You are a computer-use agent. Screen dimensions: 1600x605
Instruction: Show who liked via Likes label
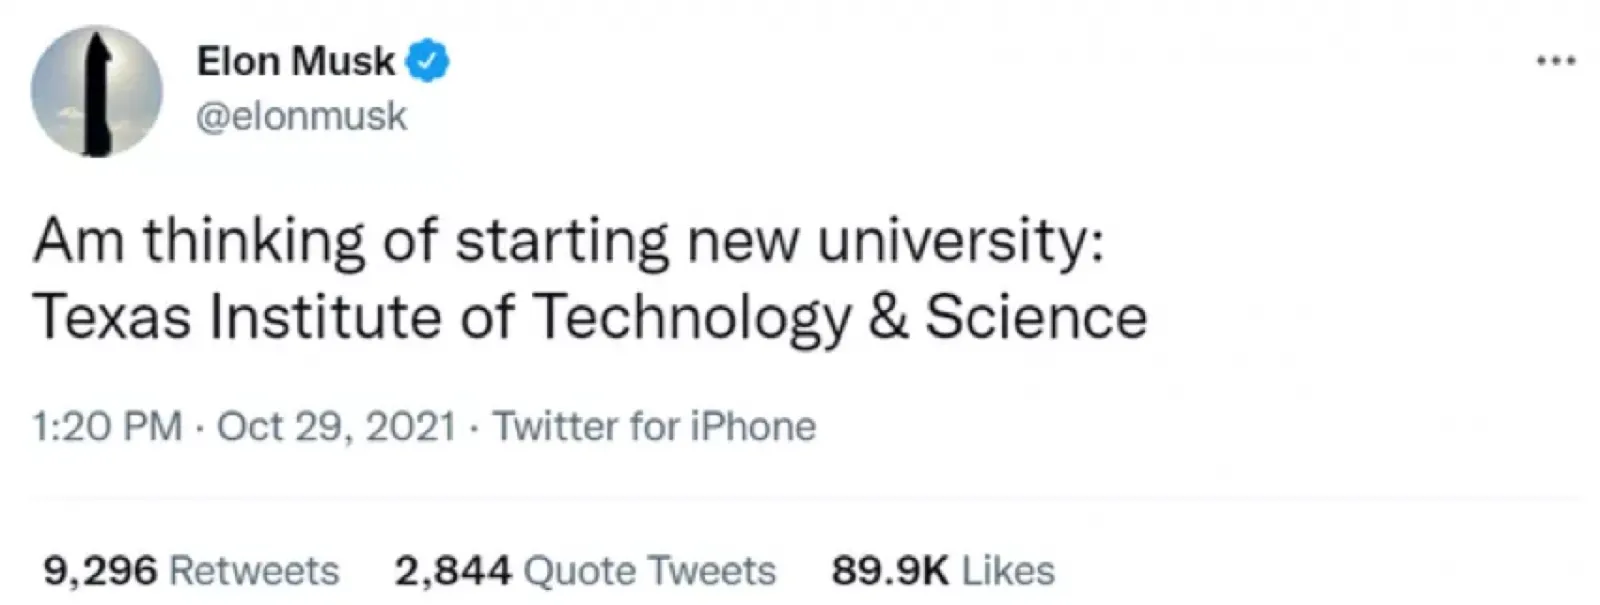pos(1008,571)
